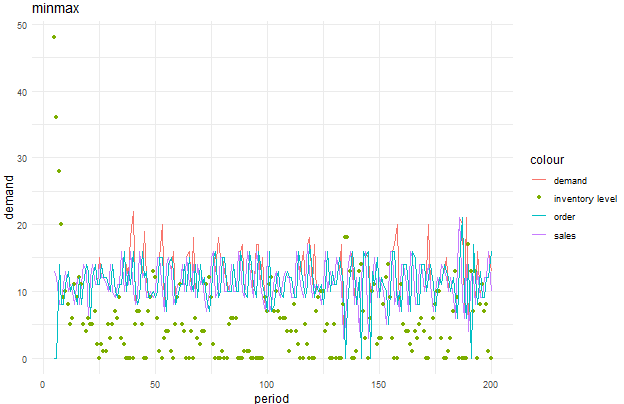The image size is (624, 404).
Task: Click the 'demand' legend text entry
Action: pos(569,180)
